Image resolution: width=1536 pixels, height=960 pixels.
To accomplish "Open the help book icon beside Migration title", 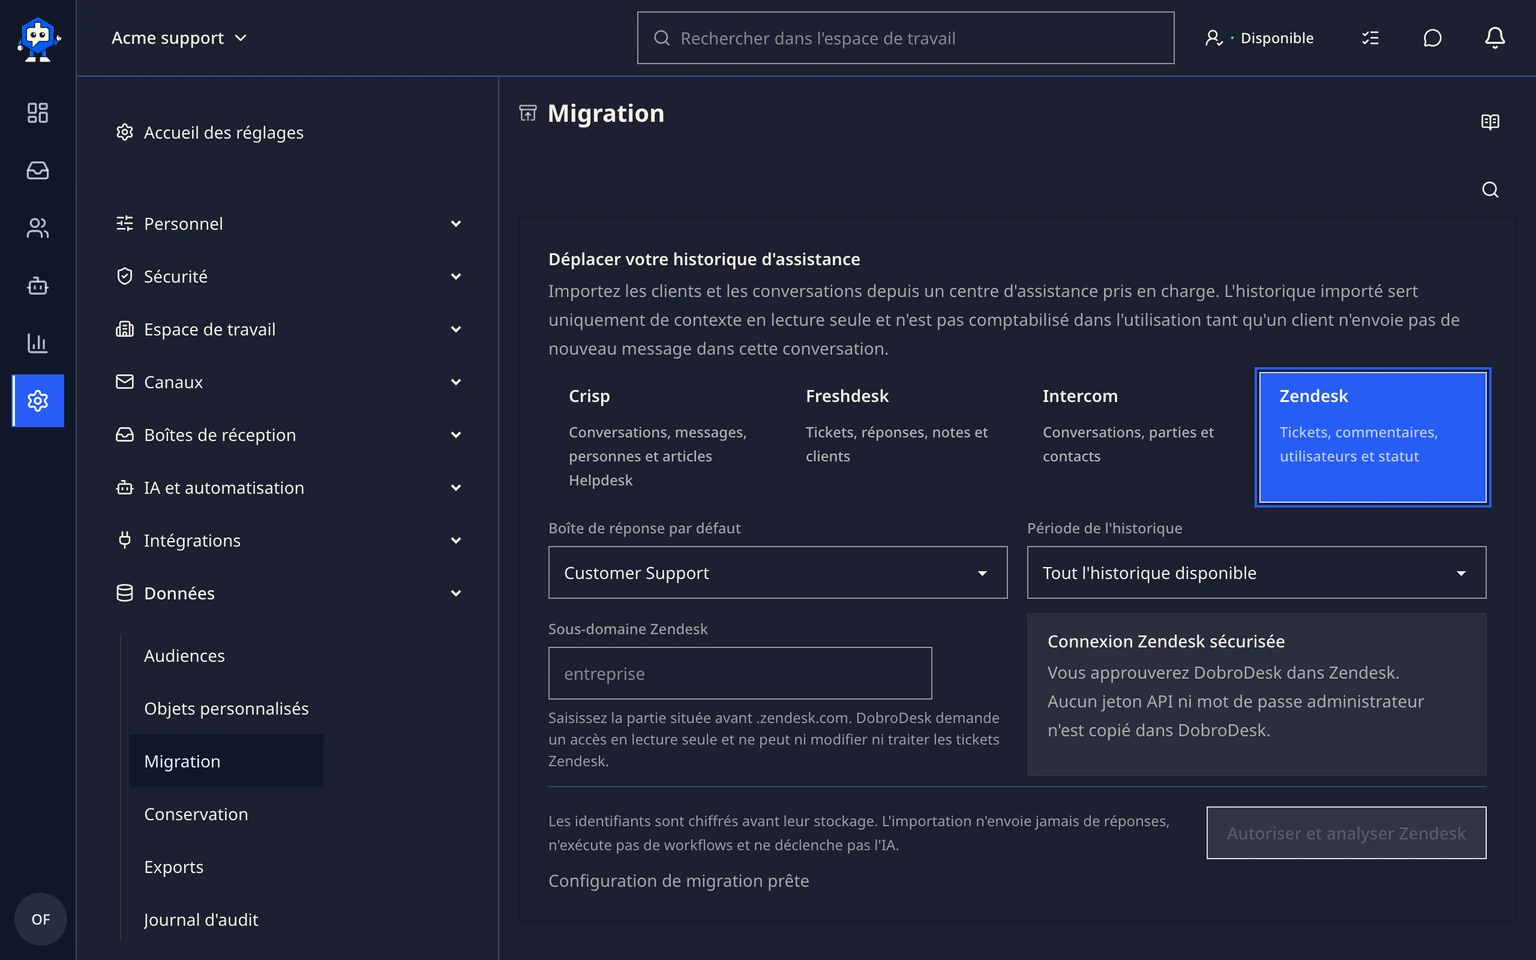I will 1490,122.
